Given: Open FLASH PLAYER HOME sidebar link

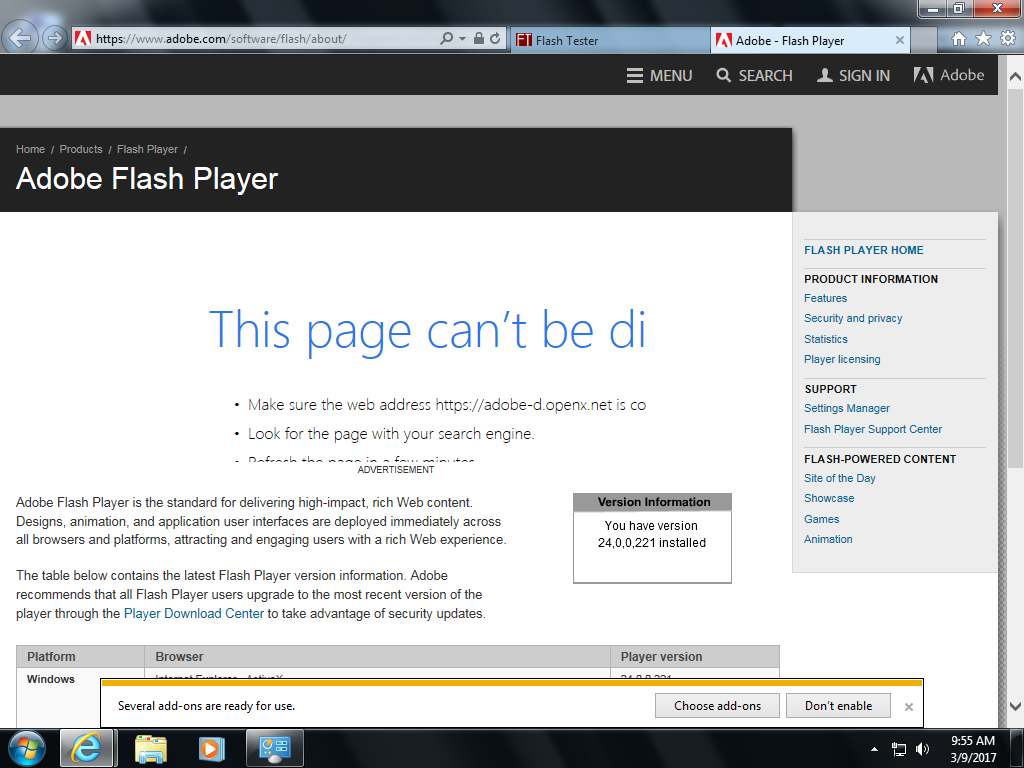Looking at the screenshot, I should [x=863, y=250].
